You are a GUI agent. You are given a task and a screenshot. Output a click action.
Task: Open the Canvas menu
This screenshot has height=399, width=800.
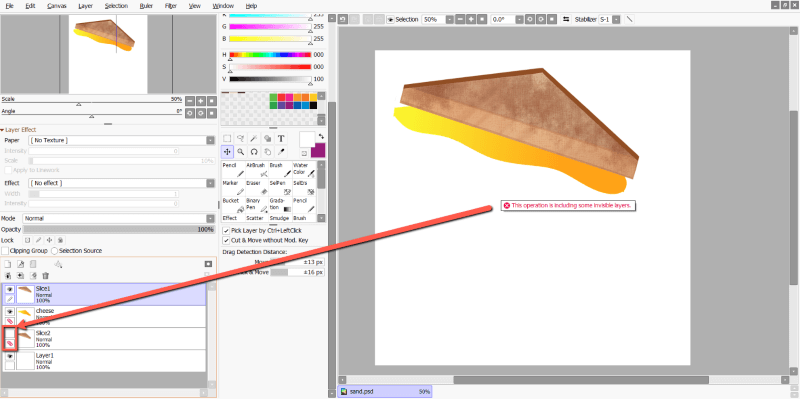pos(56,6)
